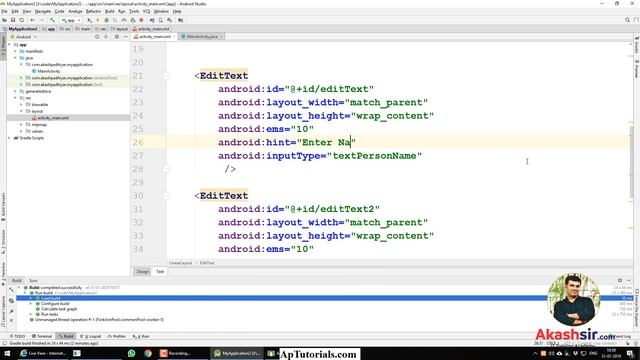The height and width of the screenshot is (360, 640).
Task: Select the layout breadcrumb in navigation bar
Action: [120, 29]
